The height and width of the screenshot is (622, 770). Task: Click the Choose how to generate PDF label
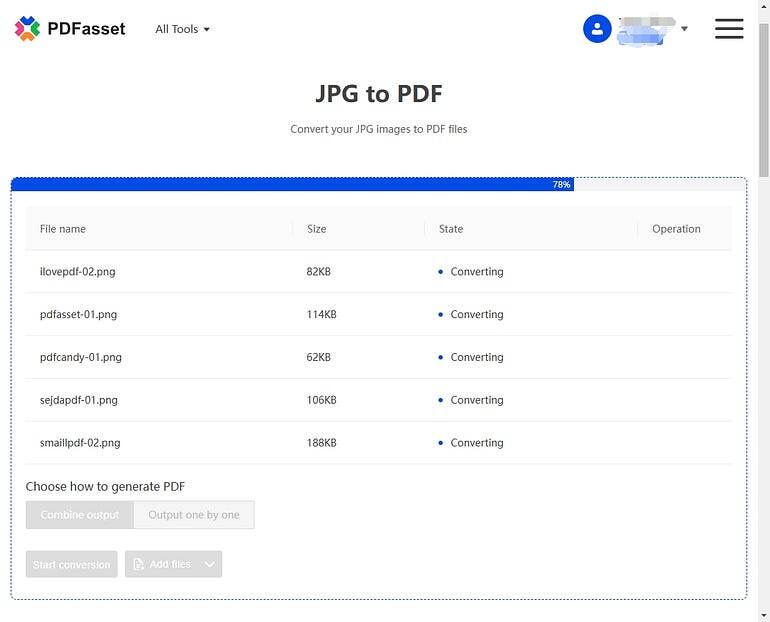tap(105, 487)
